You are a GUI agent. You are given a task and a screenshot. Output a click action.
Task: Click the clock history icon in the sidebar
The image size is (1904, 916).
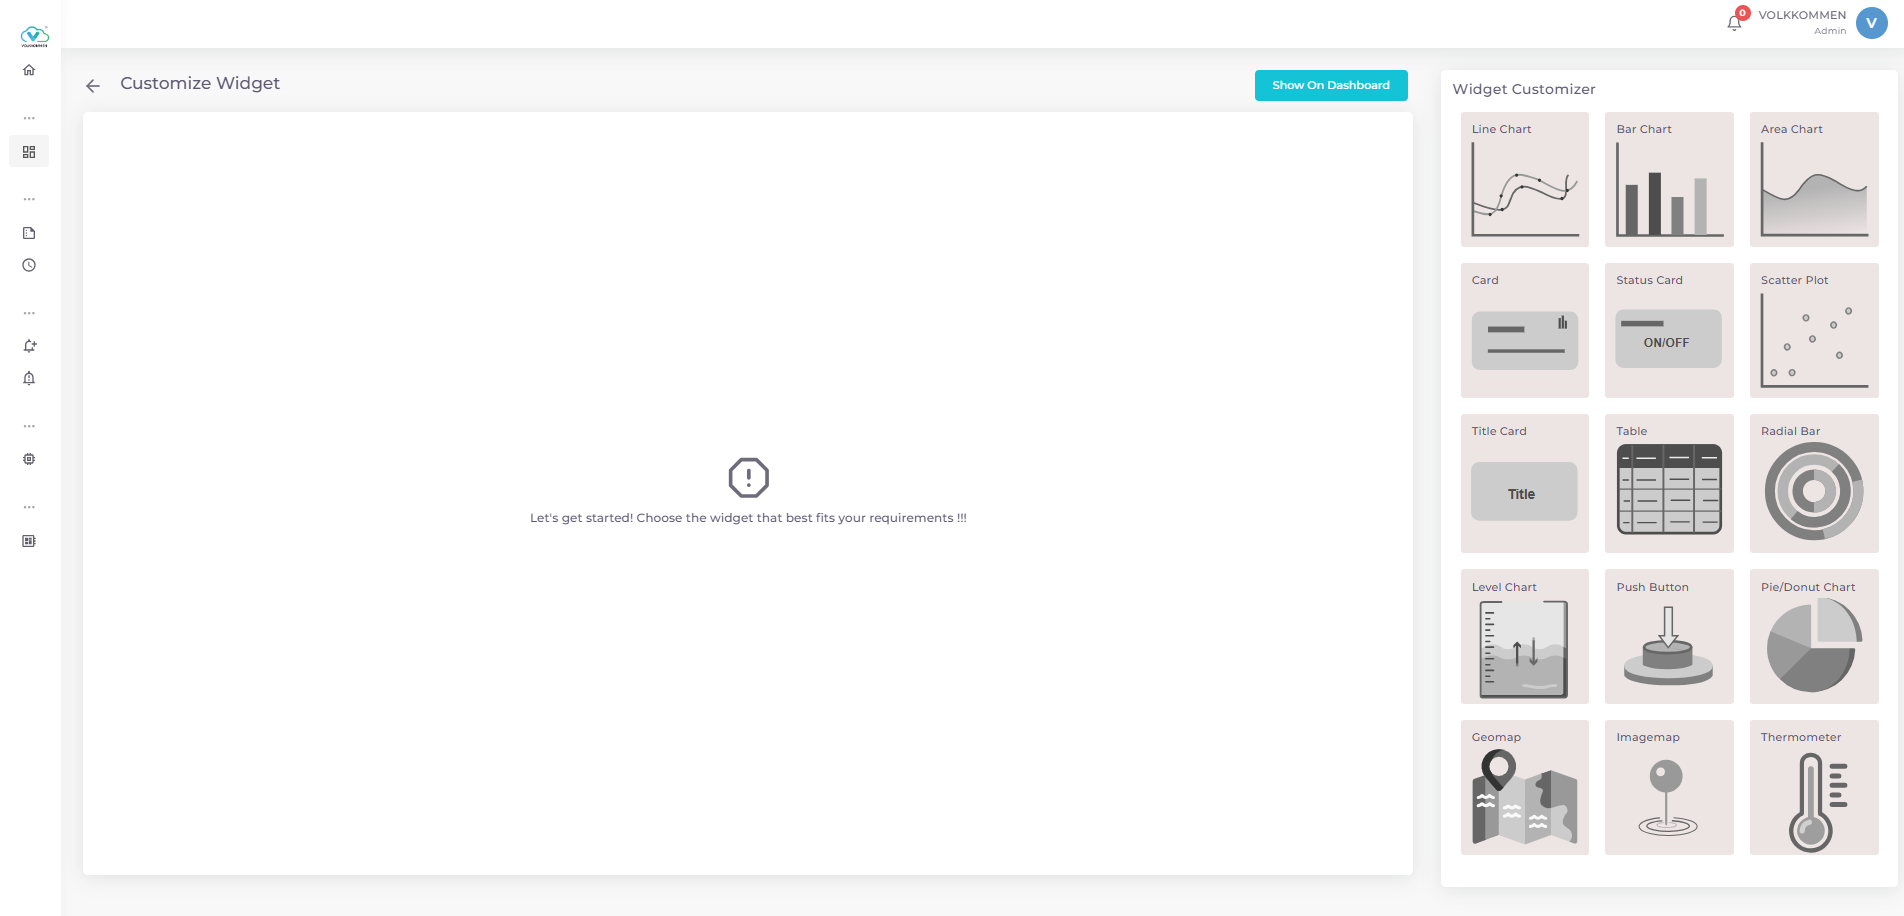click(x=29, y=265)
